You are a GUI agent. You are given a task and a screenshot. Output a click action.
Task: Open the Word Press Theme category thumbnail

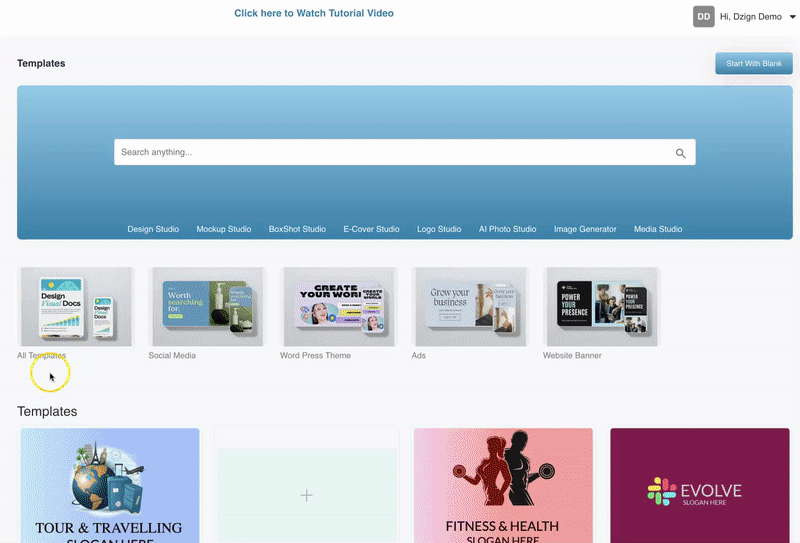(x=338, y=307)
